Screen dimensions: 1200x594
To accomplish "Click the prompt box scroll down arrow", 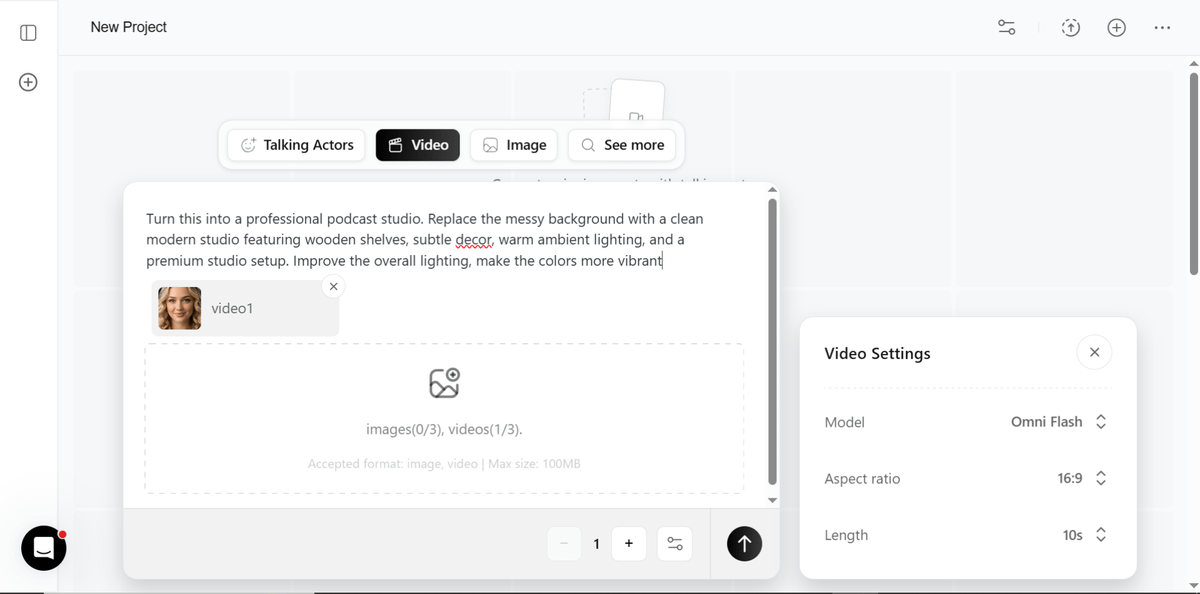I will tap(772, 500).
